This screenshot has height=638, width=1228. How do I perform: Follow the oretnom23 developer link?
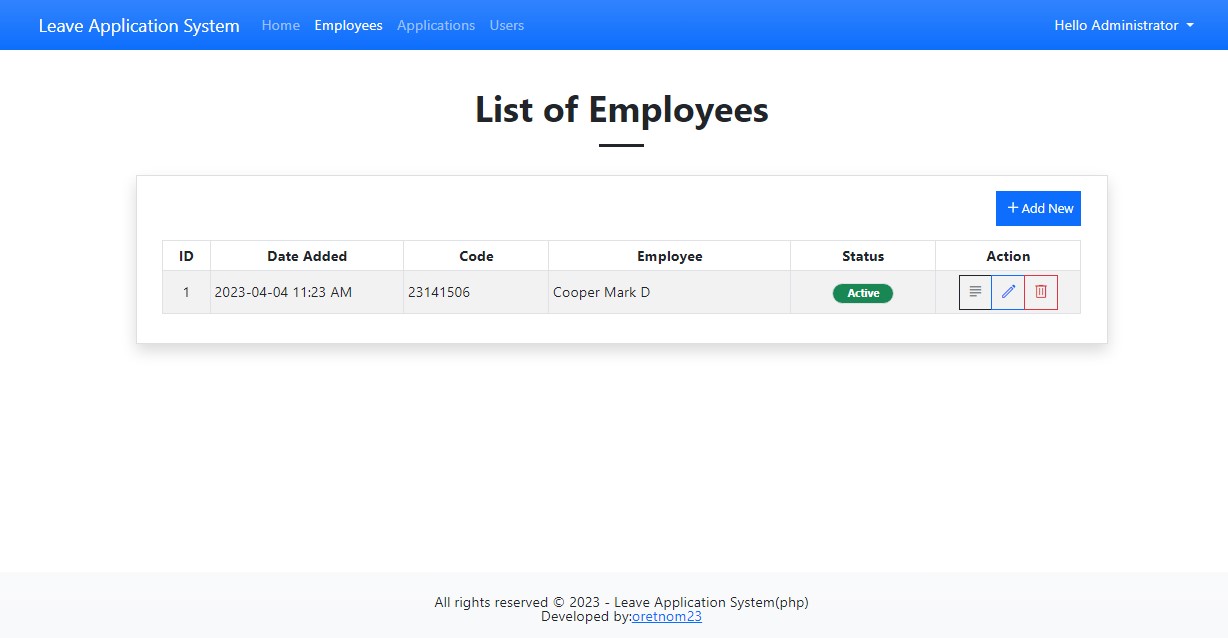click(667, 617)
